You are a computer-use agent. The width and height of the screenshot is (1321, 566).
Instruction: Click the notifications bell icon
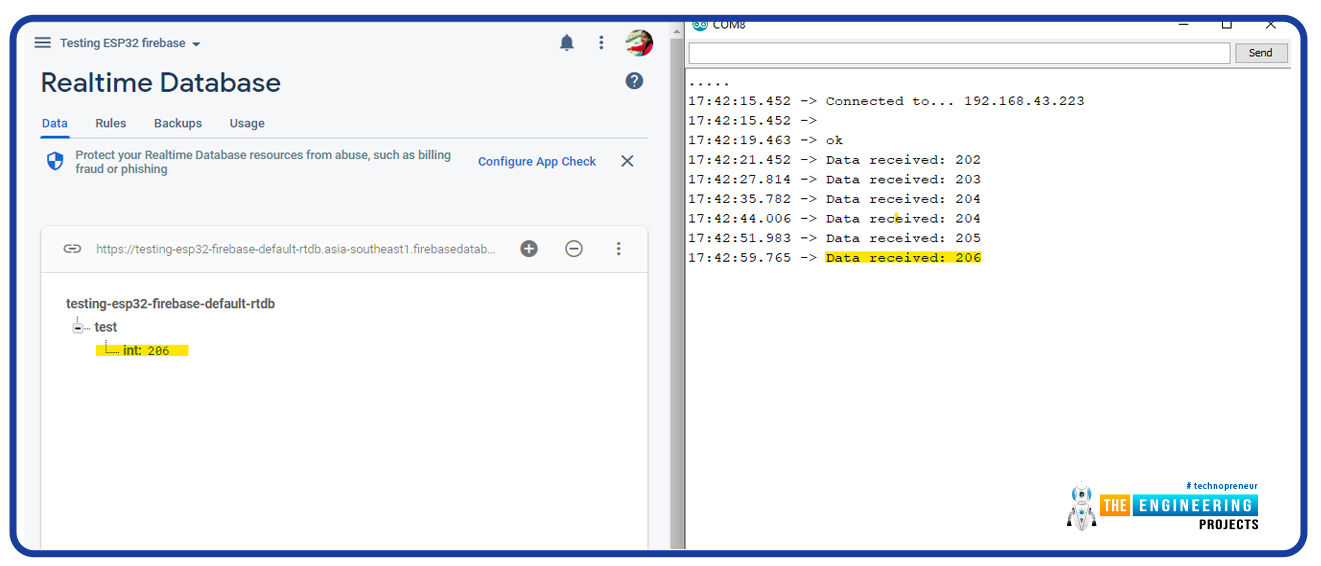567,43
